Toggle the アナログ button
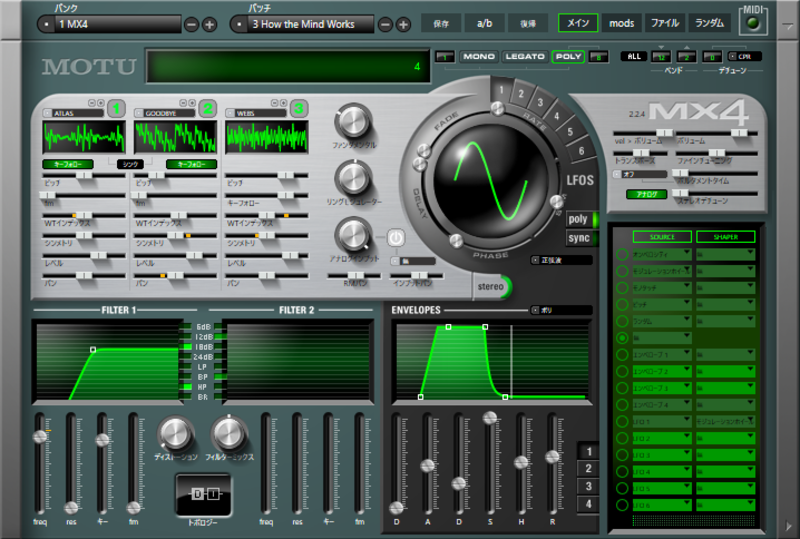This screenshot has width=800, height=539. pyautogui.click(x=646, y=194)
